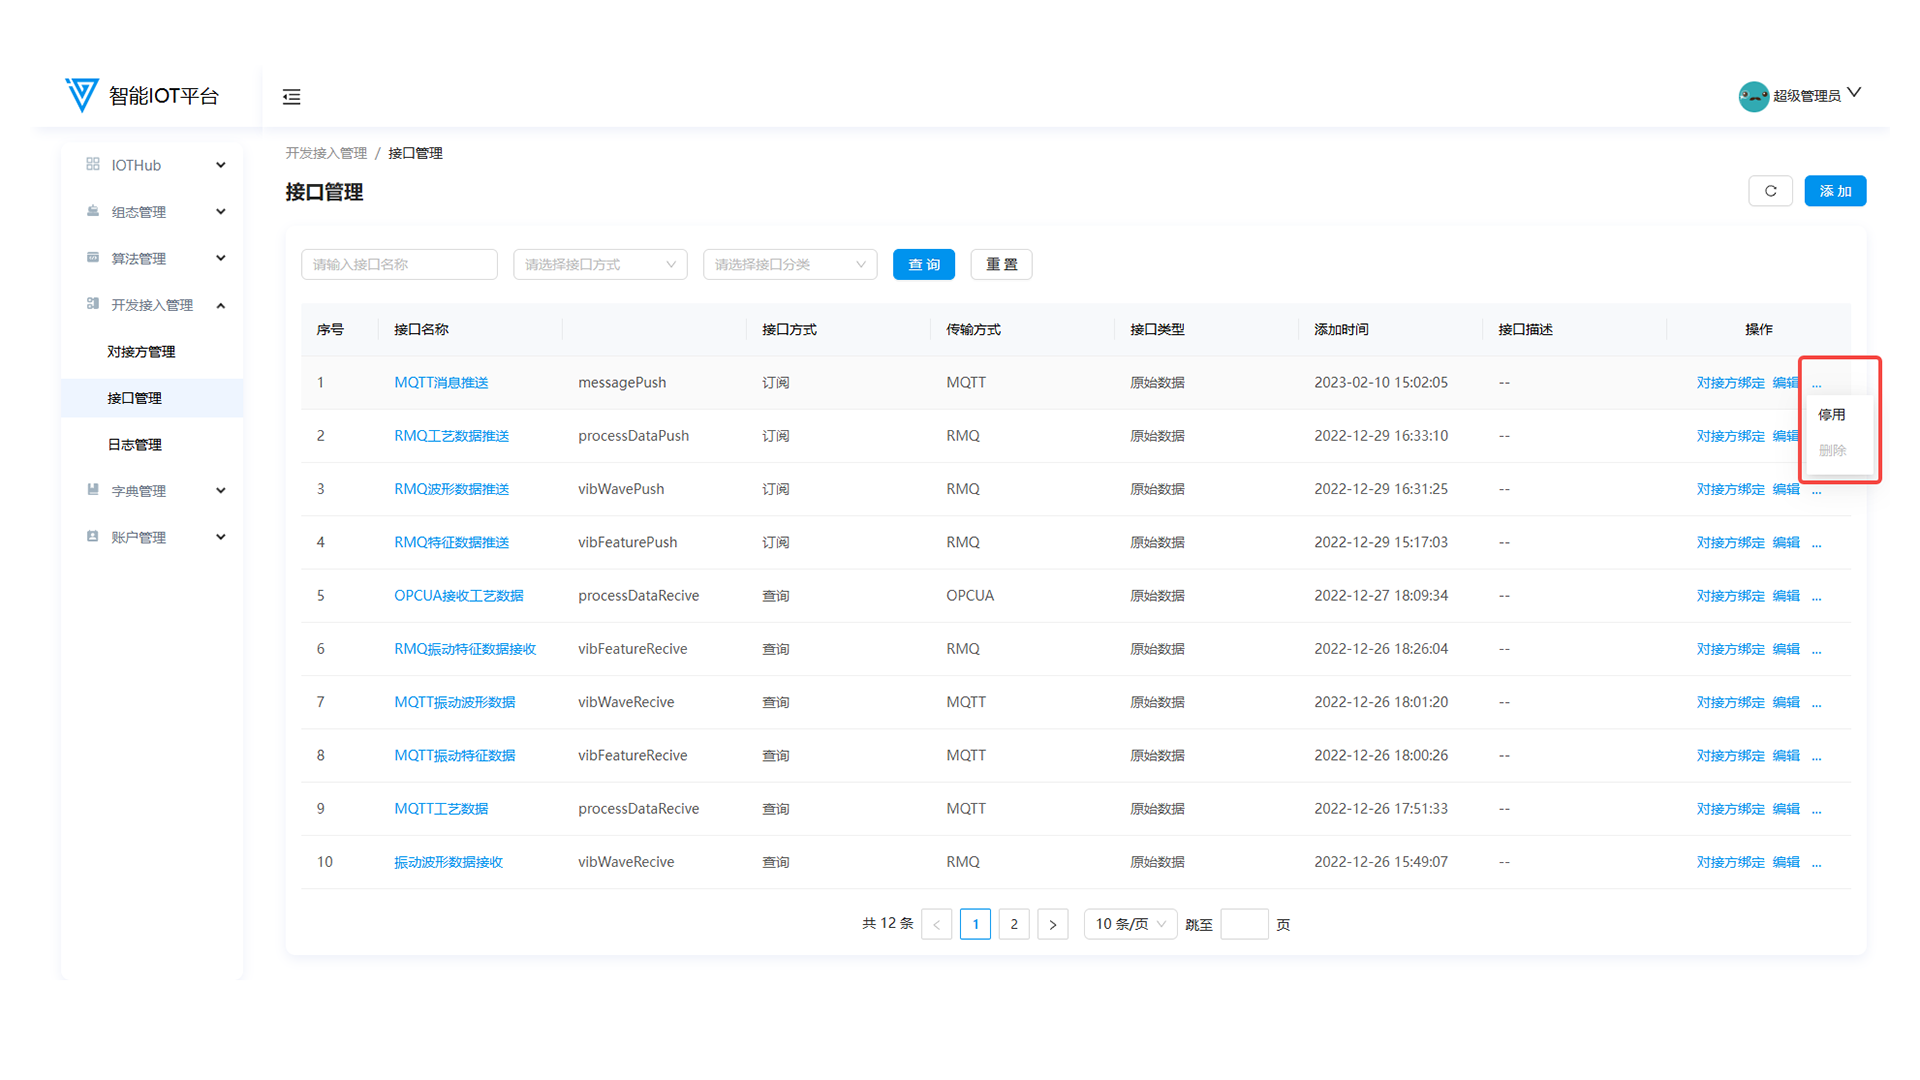This screenshot has height=1080, width=1920.
Task: Focus the interface name search field
Action: (x=399, y=264)
